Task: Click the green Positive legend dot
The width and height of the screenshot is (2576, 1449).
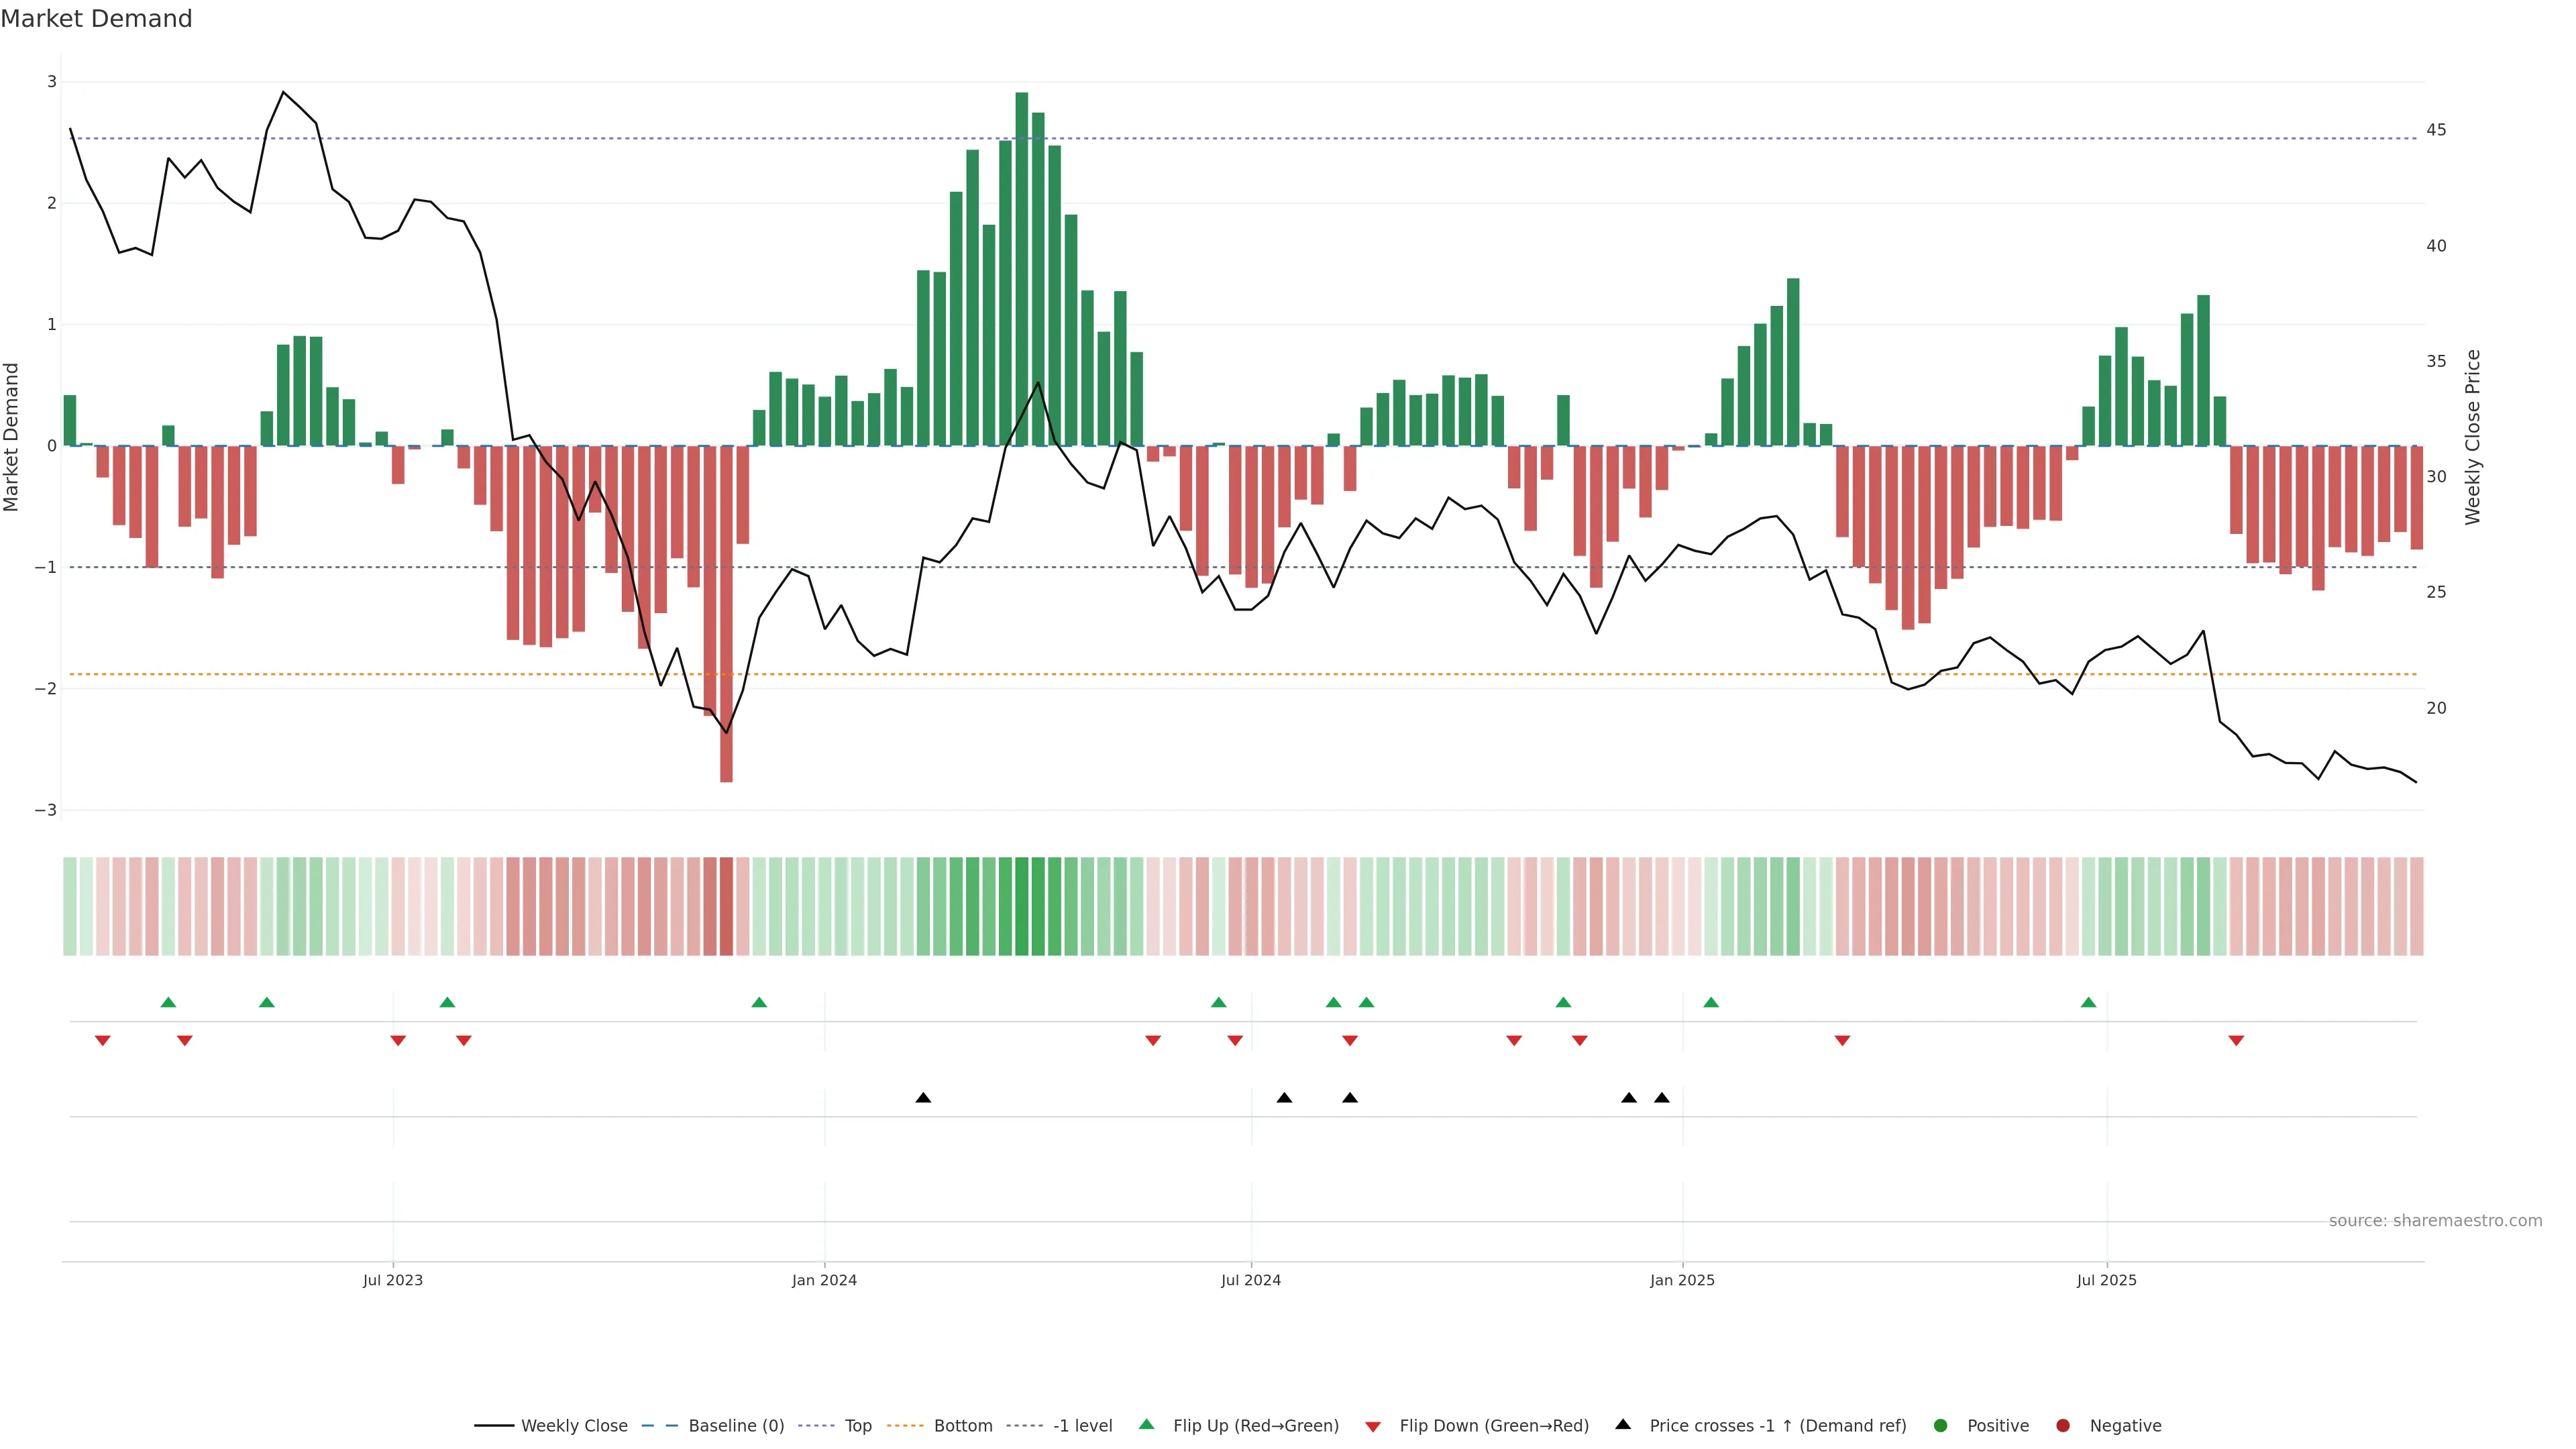Action: [x=1941, y=1425]
